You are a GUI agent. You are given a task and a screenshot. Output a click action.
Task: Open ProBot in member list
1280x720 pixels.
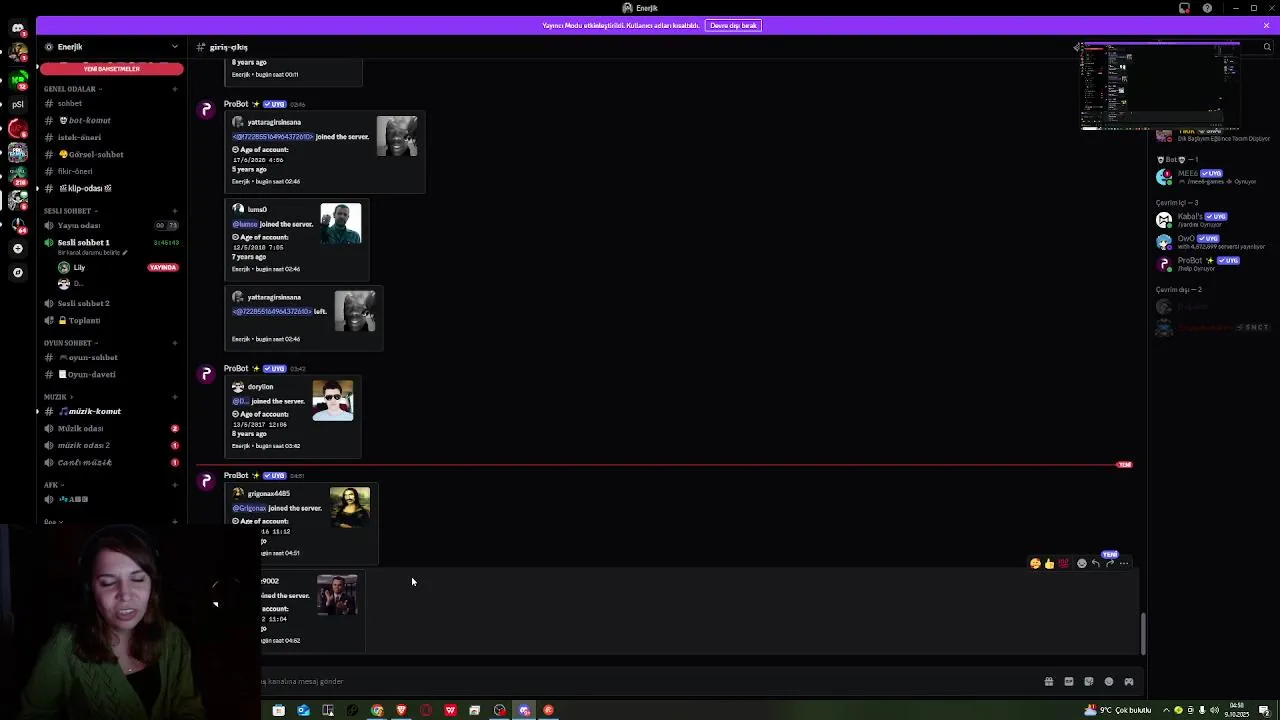[1212, 264]
